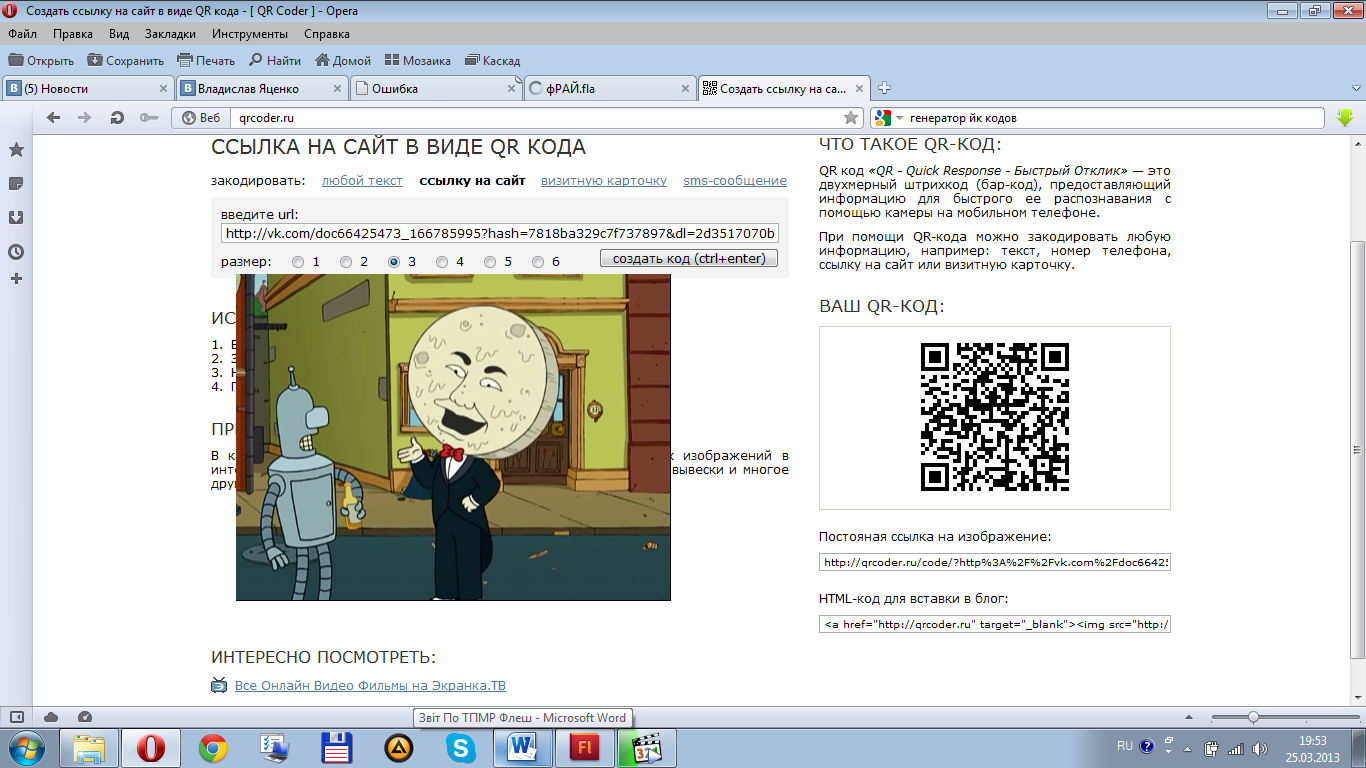Open the Справка menu
Image resolution: width=1366 pixels, height=768 pixels.
326,34
